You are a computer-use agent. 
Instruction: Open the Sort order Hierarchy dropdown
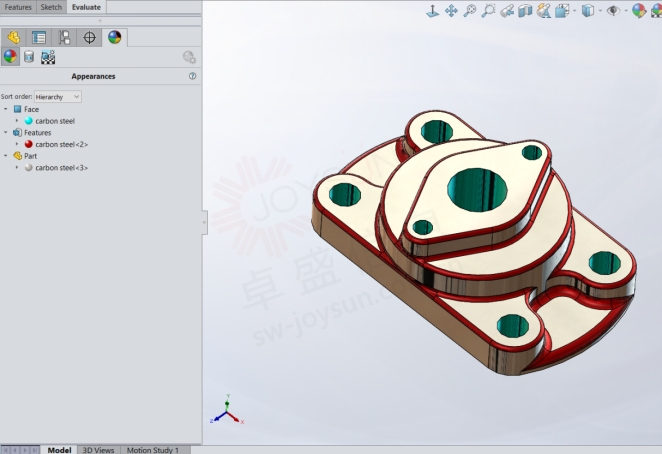pos(58,96)
